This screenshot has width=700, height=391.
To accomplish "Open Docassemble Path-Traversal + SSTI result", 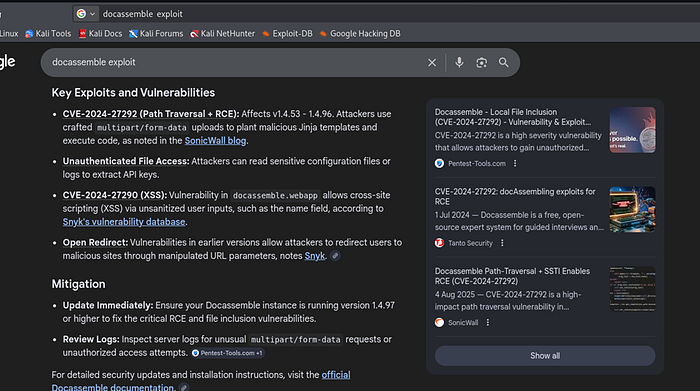I will (x=512, y=276).
